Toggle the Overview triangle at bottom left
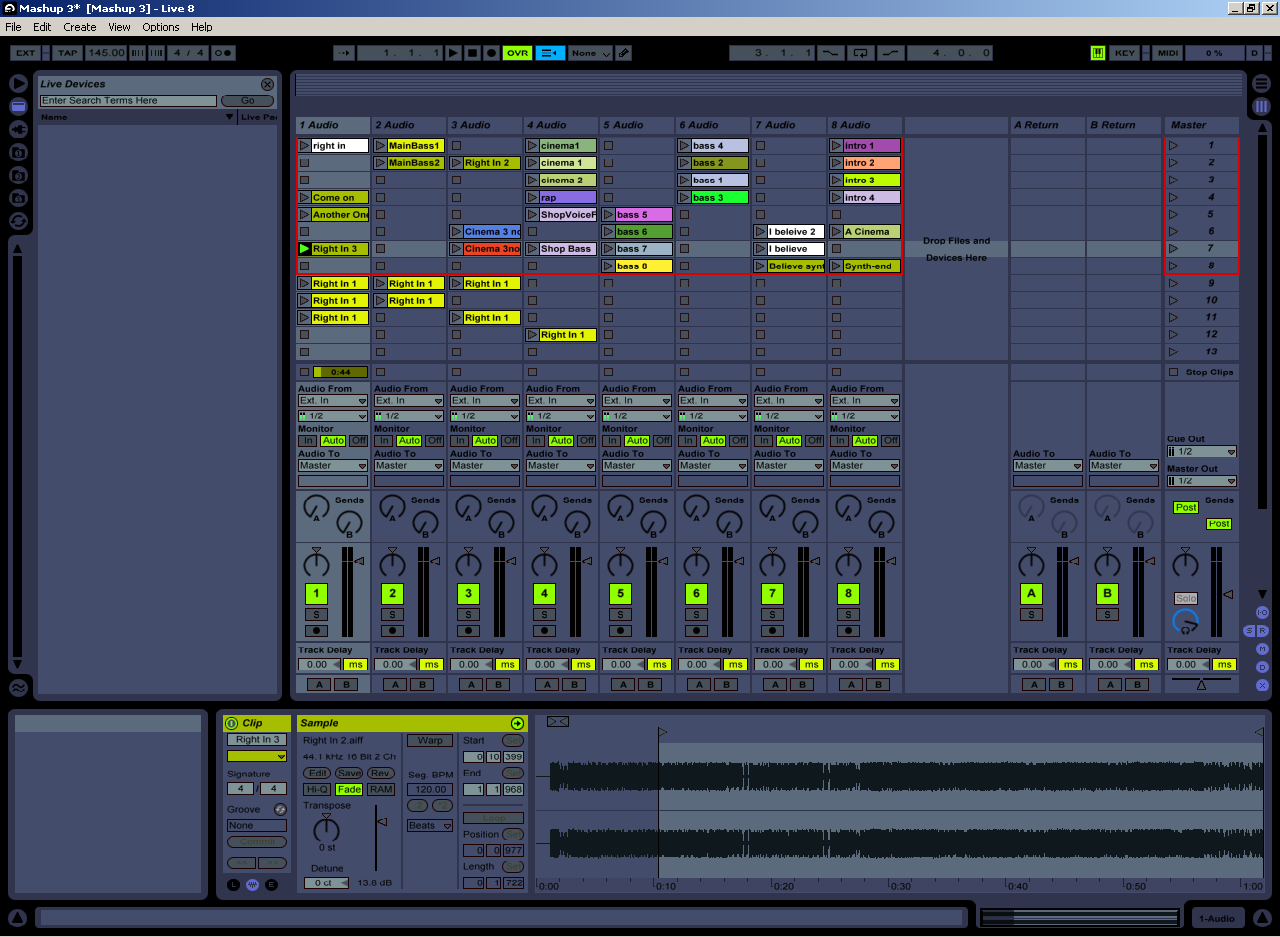 click(17, 918)
